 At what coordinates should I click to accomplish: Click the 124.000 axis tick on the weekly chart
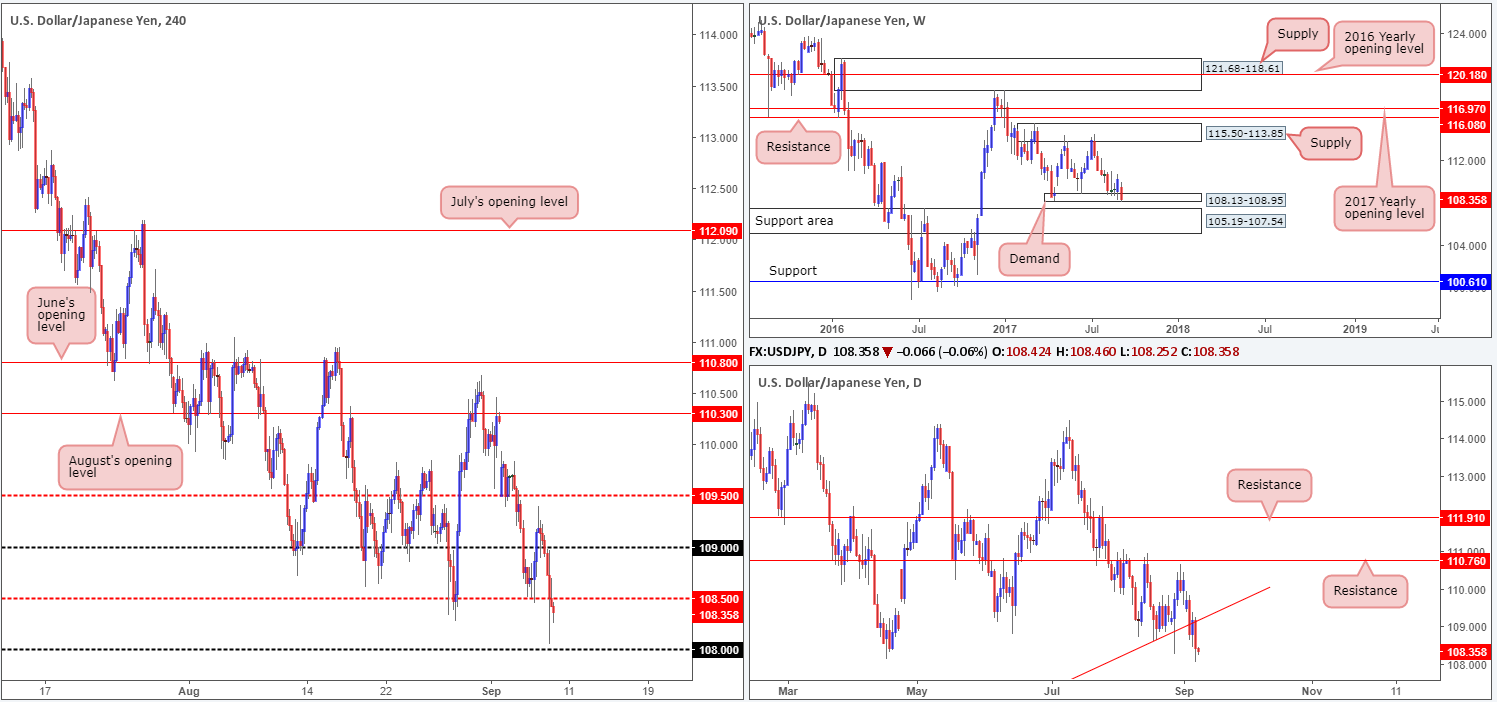pos(1464,33)
